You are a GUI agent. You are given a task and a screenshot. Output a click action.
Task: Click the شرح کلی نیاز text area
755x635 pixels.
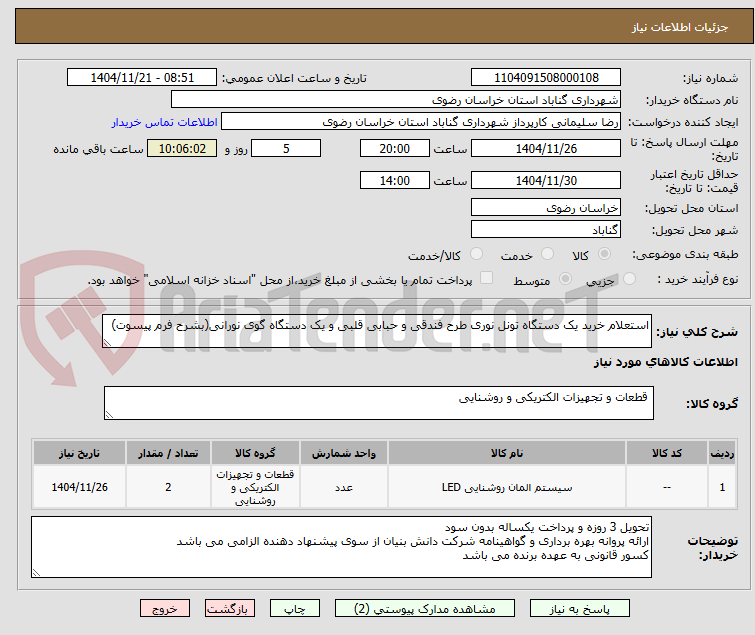click(377, 331)
